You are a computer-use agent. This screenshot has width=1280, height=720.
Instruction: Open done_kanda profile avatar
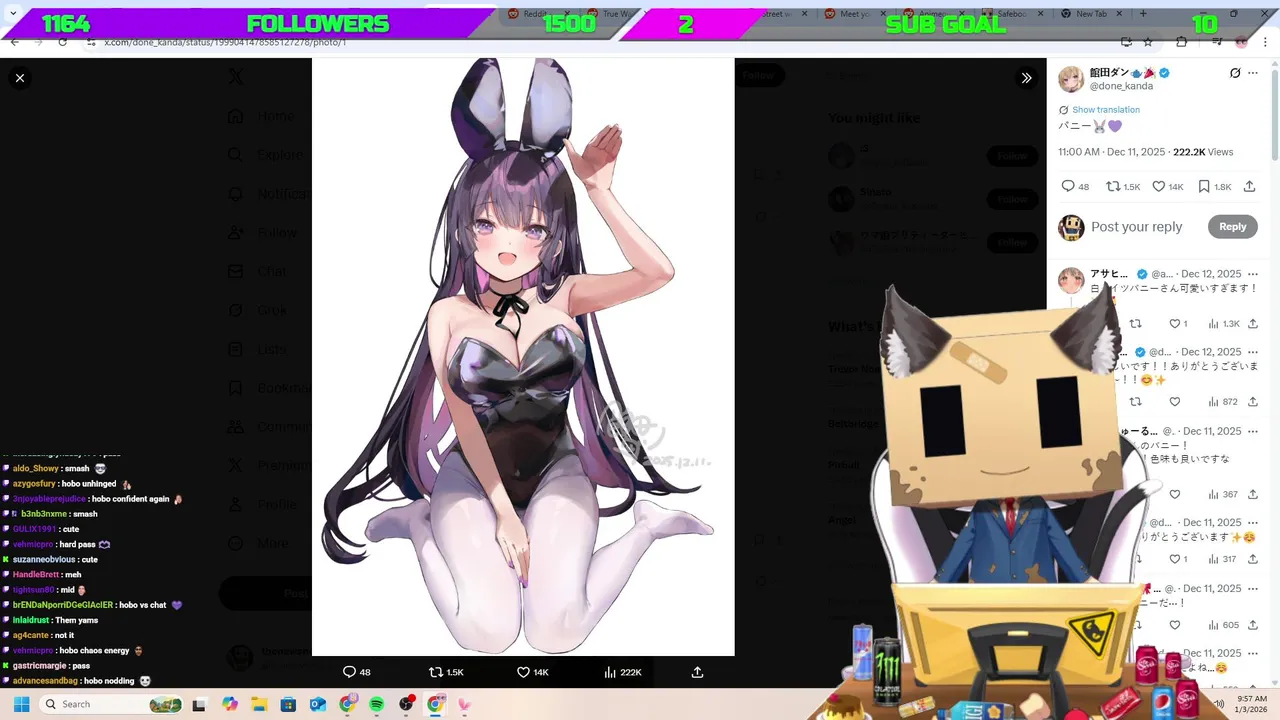1071,79
